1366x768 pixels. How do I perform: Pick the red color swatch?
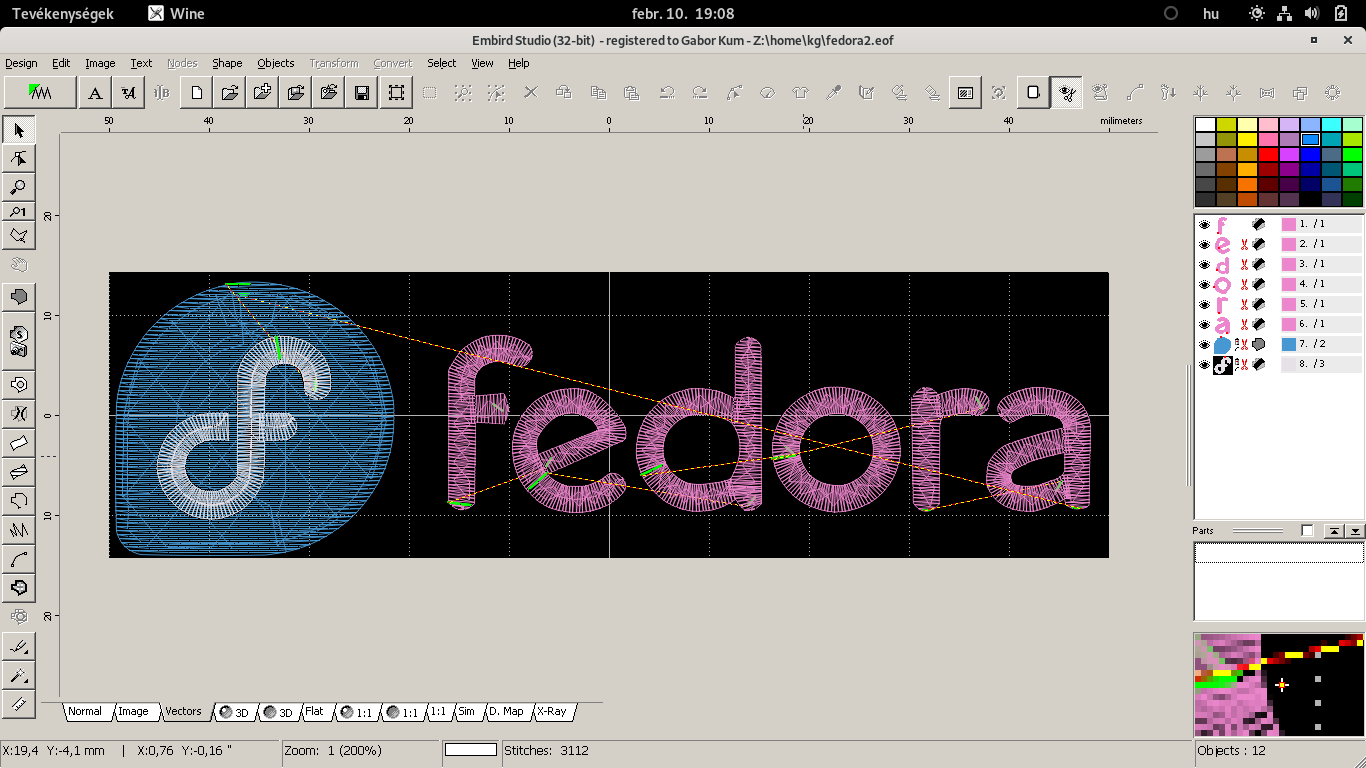(1268, 154)
